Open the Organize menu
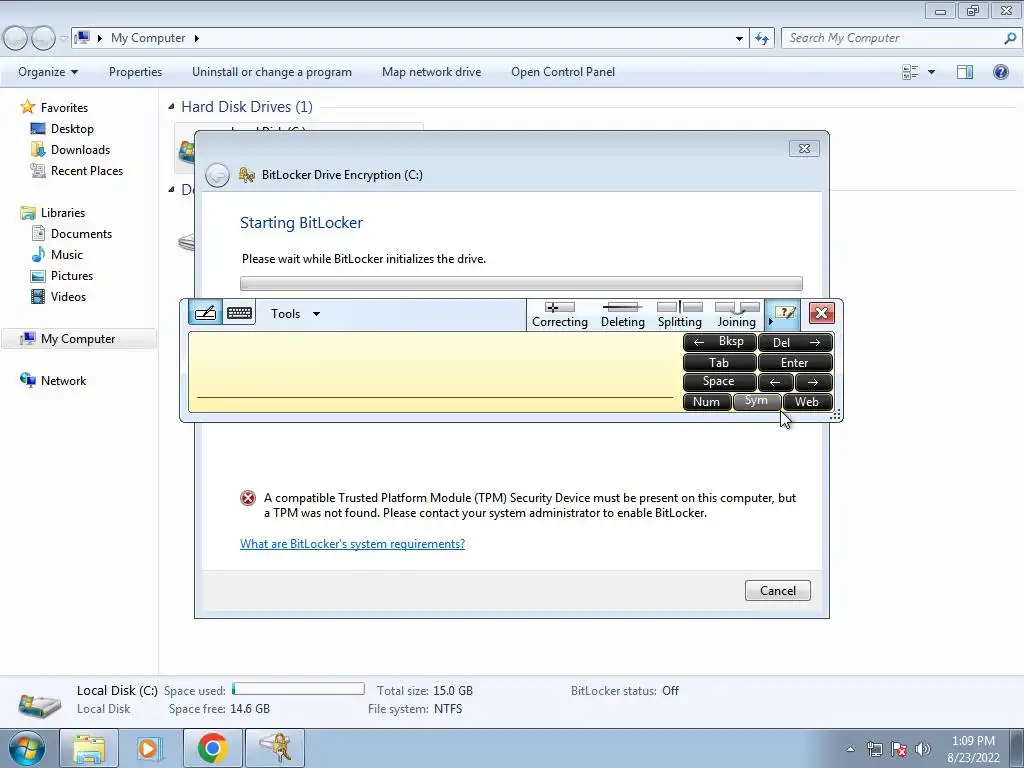This screenshot has height=768, width=1024. 48,72
